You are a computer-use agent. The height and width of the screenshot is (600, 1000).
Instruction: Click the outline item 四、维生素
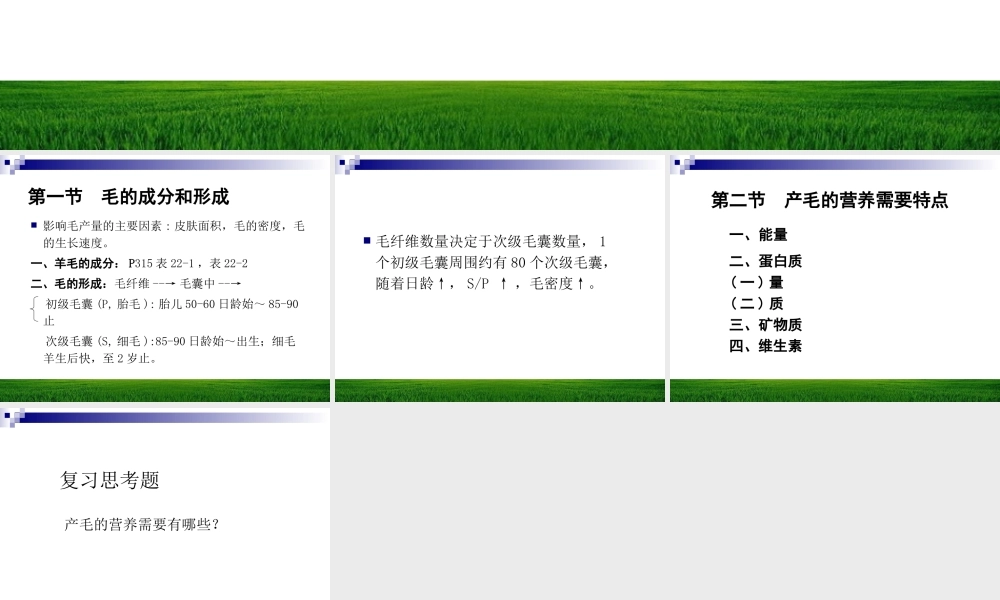click(x=765, y=346)
